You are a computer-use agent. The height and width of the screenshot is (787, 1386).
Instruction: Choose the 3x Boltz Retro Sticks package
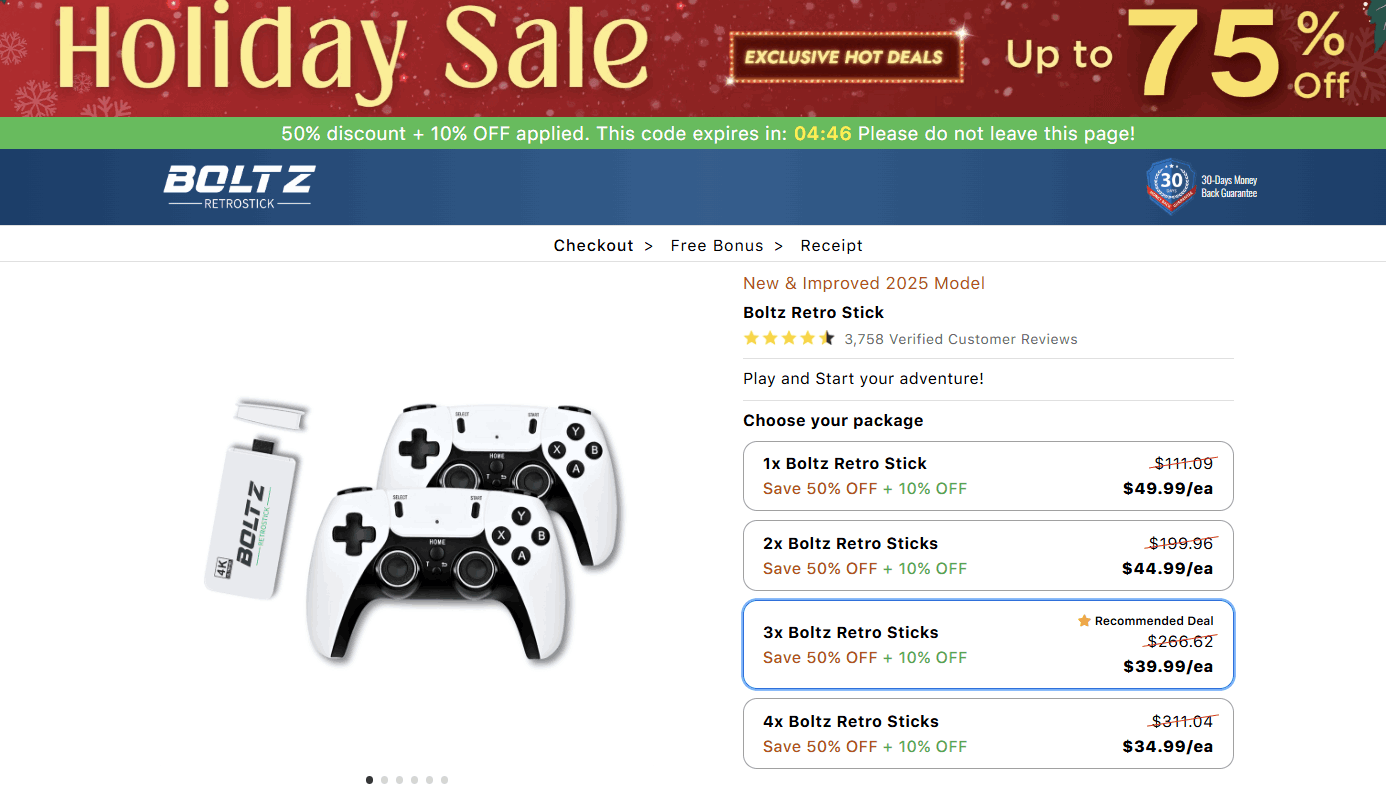(x=988, y=645)
